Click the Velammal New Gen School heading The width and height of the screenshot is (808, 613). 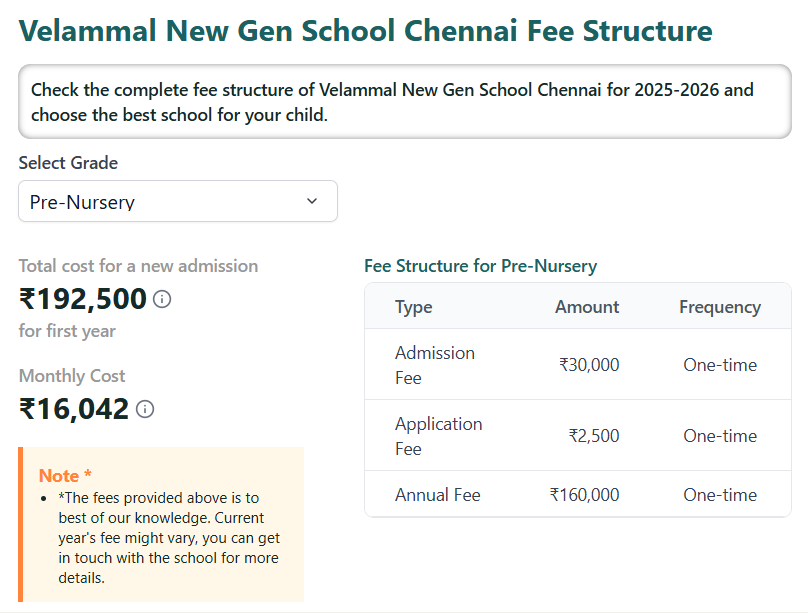click(x=367, y=31)
